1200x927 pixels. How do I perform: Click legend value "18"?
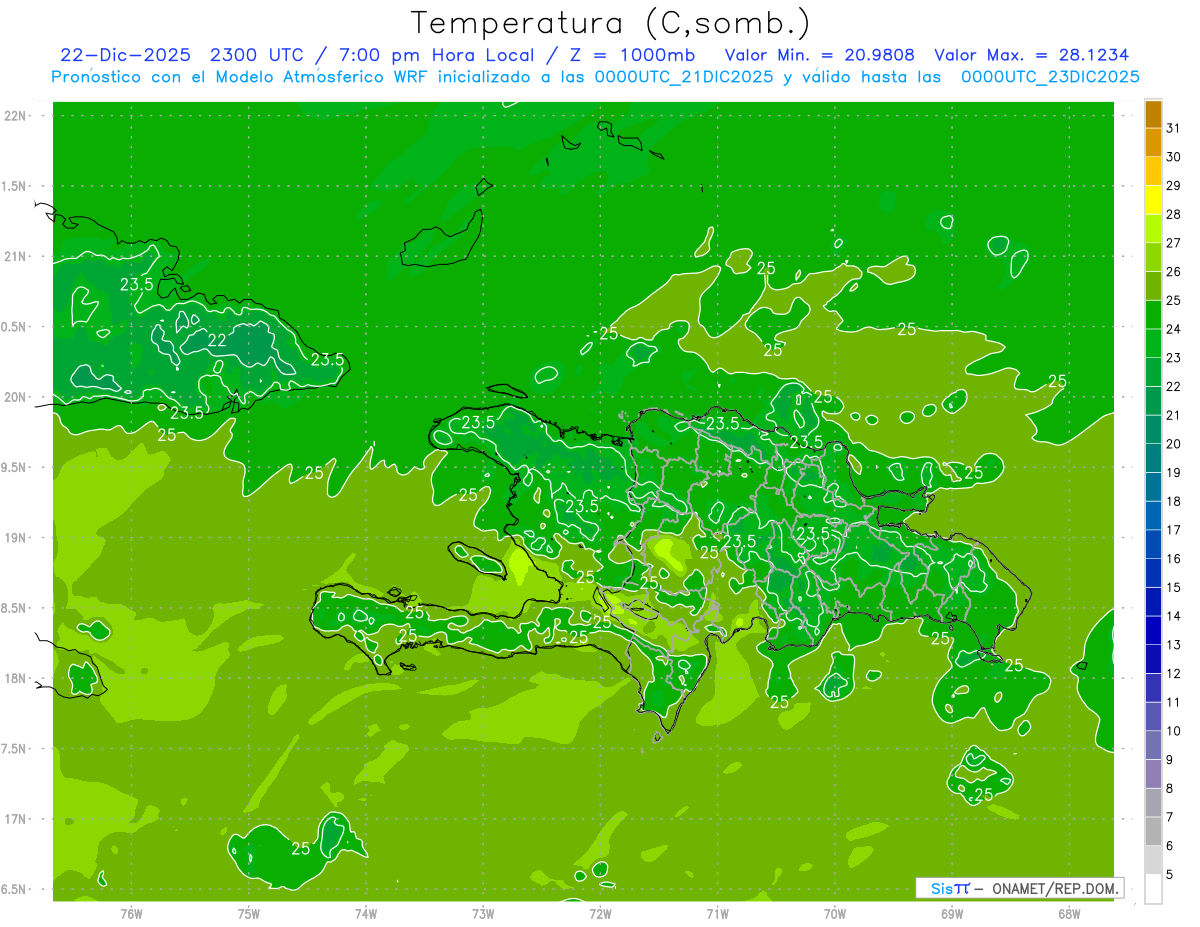pyautogui.click(x=1174, y=501)
